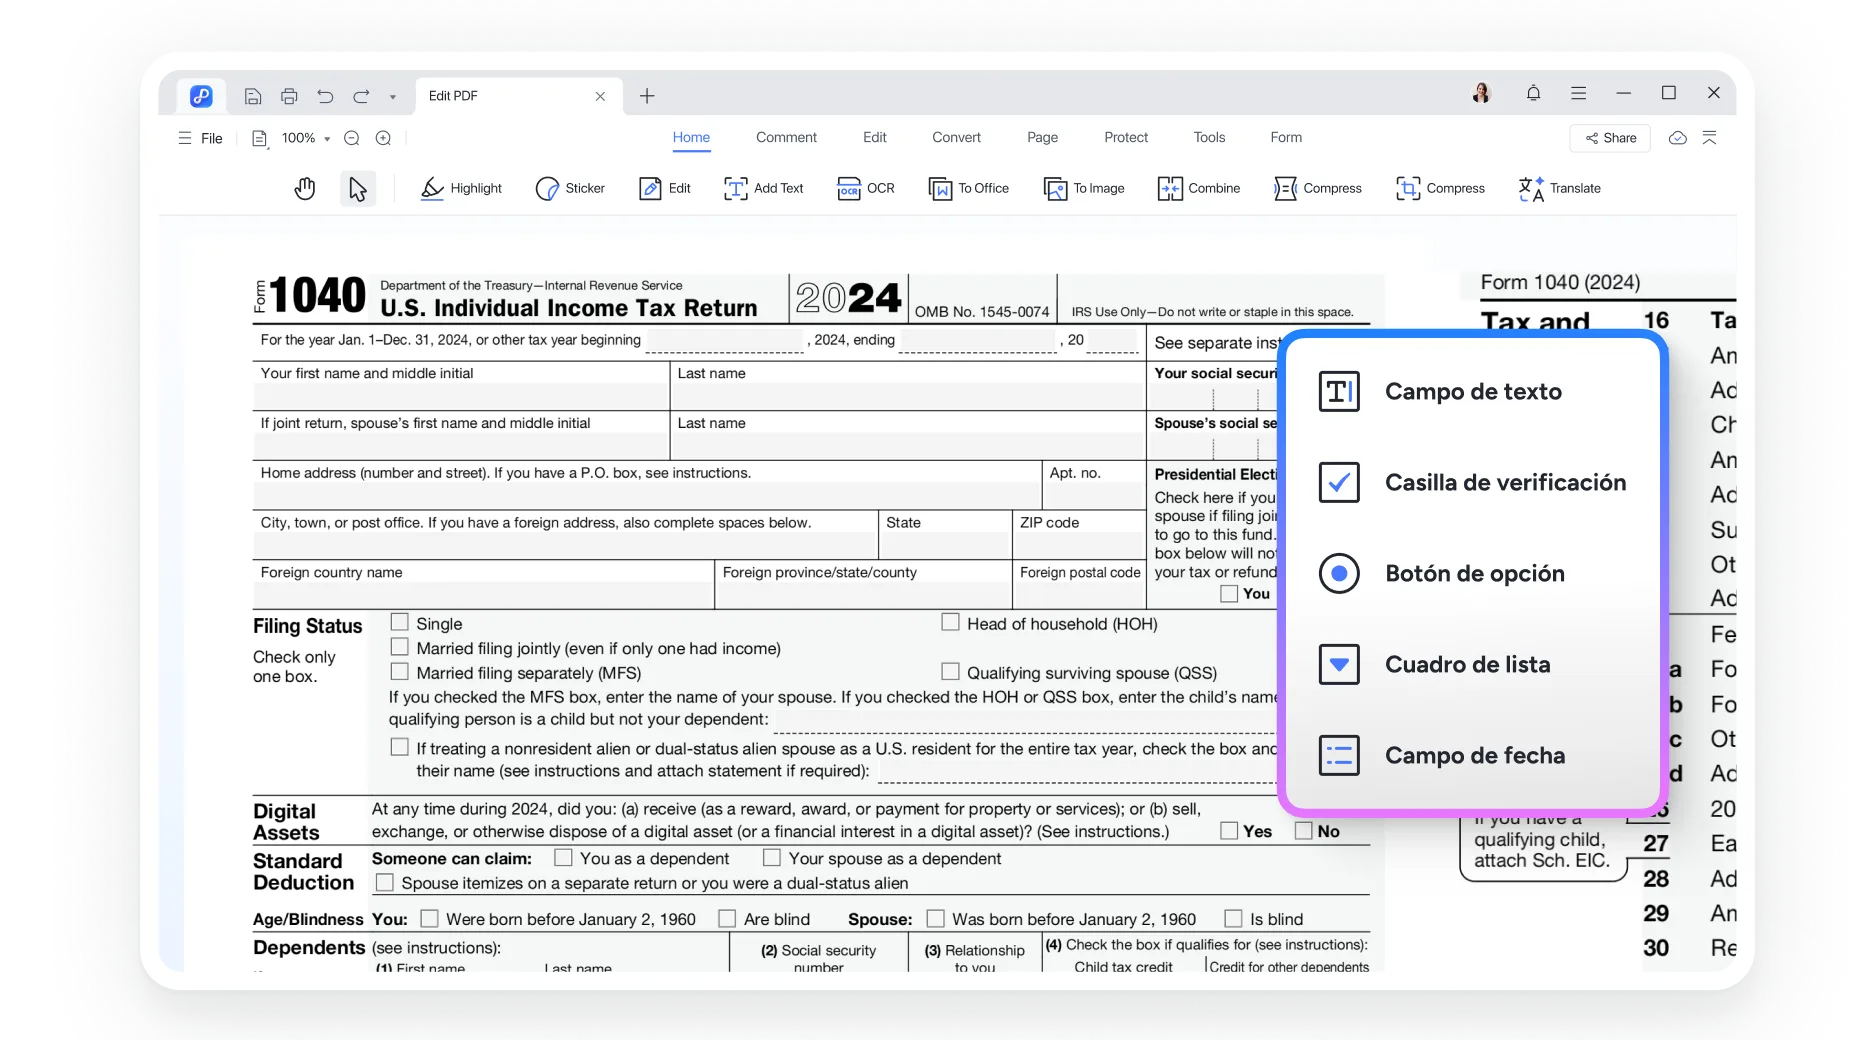Click the Share button
This screenshot has height=1040, width=1876.
[1609, 138]
